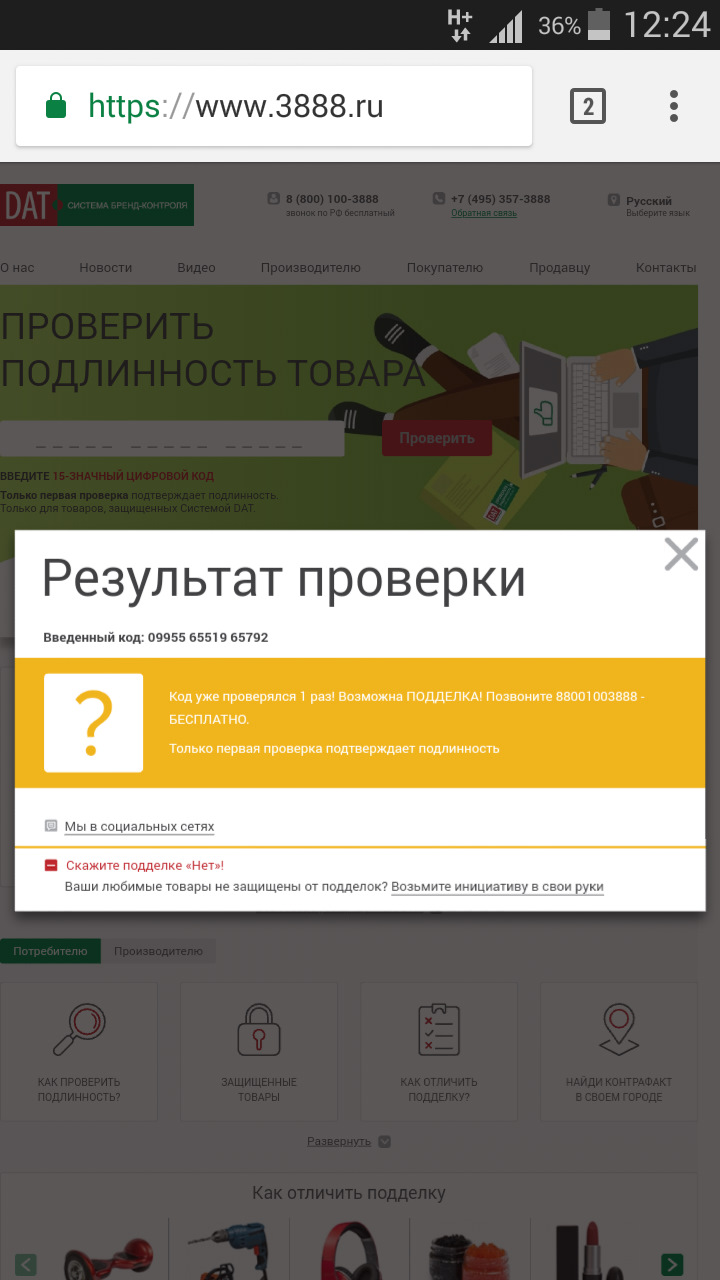The height and width of the screenshot is (1280, 720).
Task: Click the red Проверить button
Action: click(437, 438)
